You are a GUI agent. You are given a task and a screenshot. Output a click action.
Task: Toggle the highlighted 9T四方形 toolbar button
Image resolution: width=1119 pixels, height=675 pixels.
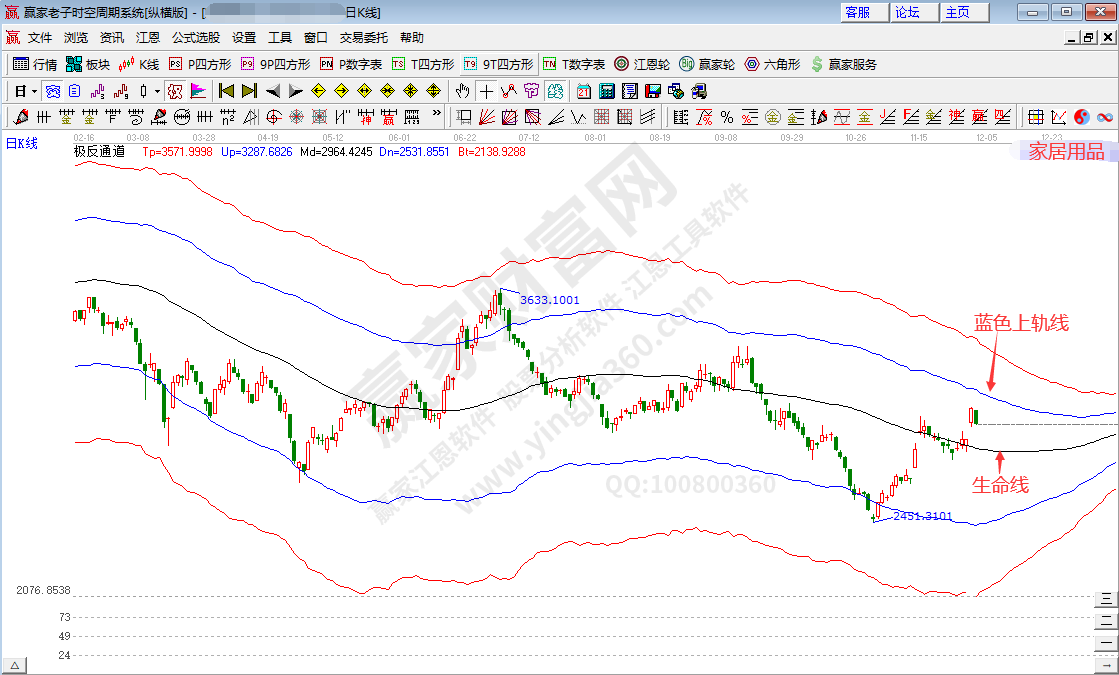coord(499,64)
